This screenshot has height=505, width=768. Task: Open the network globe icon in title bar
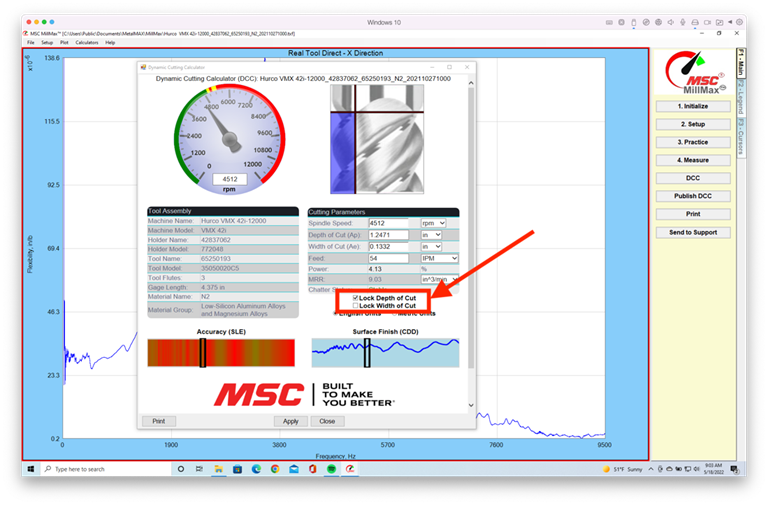[x=658, y=22]
